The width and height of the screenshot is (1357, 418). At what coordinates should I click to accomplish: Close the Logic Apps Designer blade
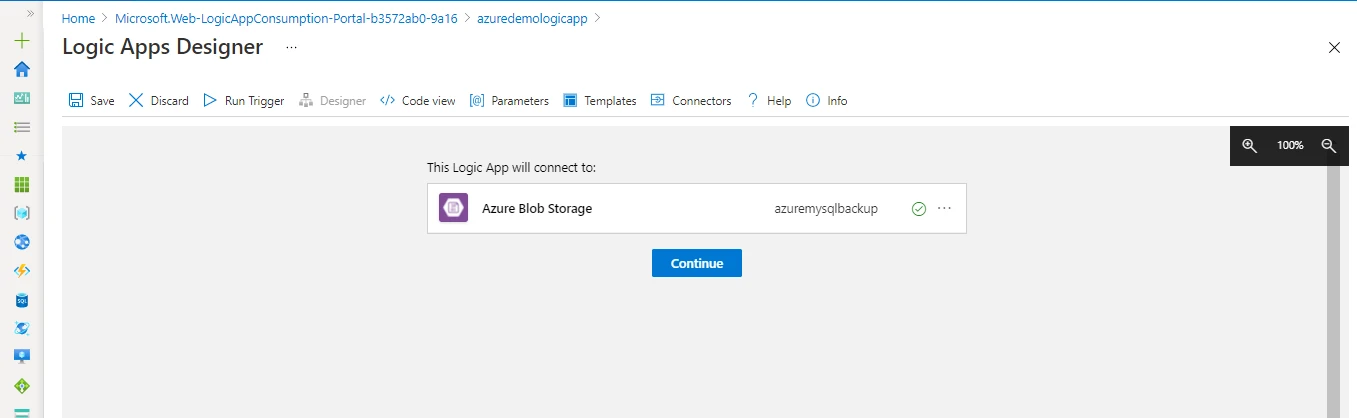point(1333,47)
